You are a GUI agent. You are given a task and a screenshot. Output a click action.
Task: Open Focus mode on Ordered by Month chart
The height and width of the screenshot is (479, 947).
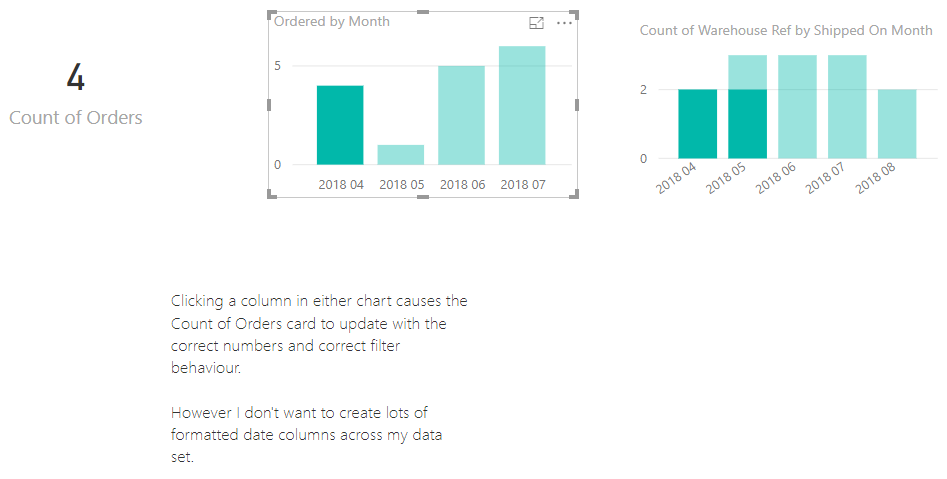pyautogui.click(x=536, y=22)
